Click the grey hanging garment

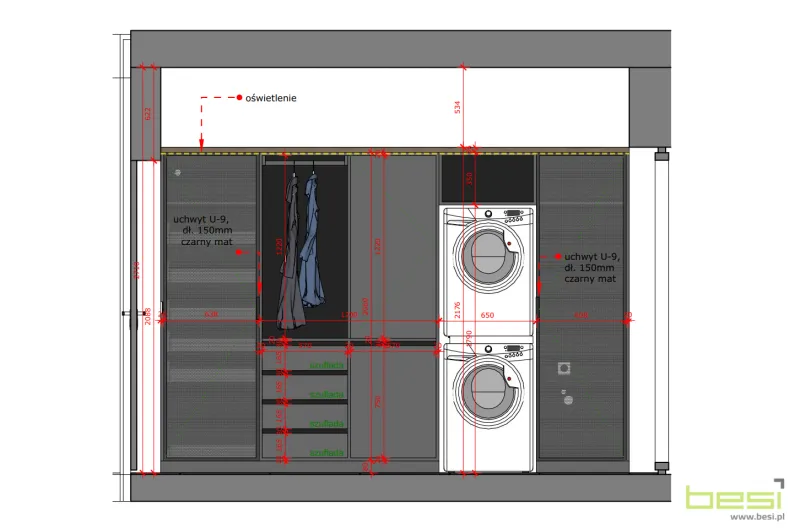coord(291,253)
